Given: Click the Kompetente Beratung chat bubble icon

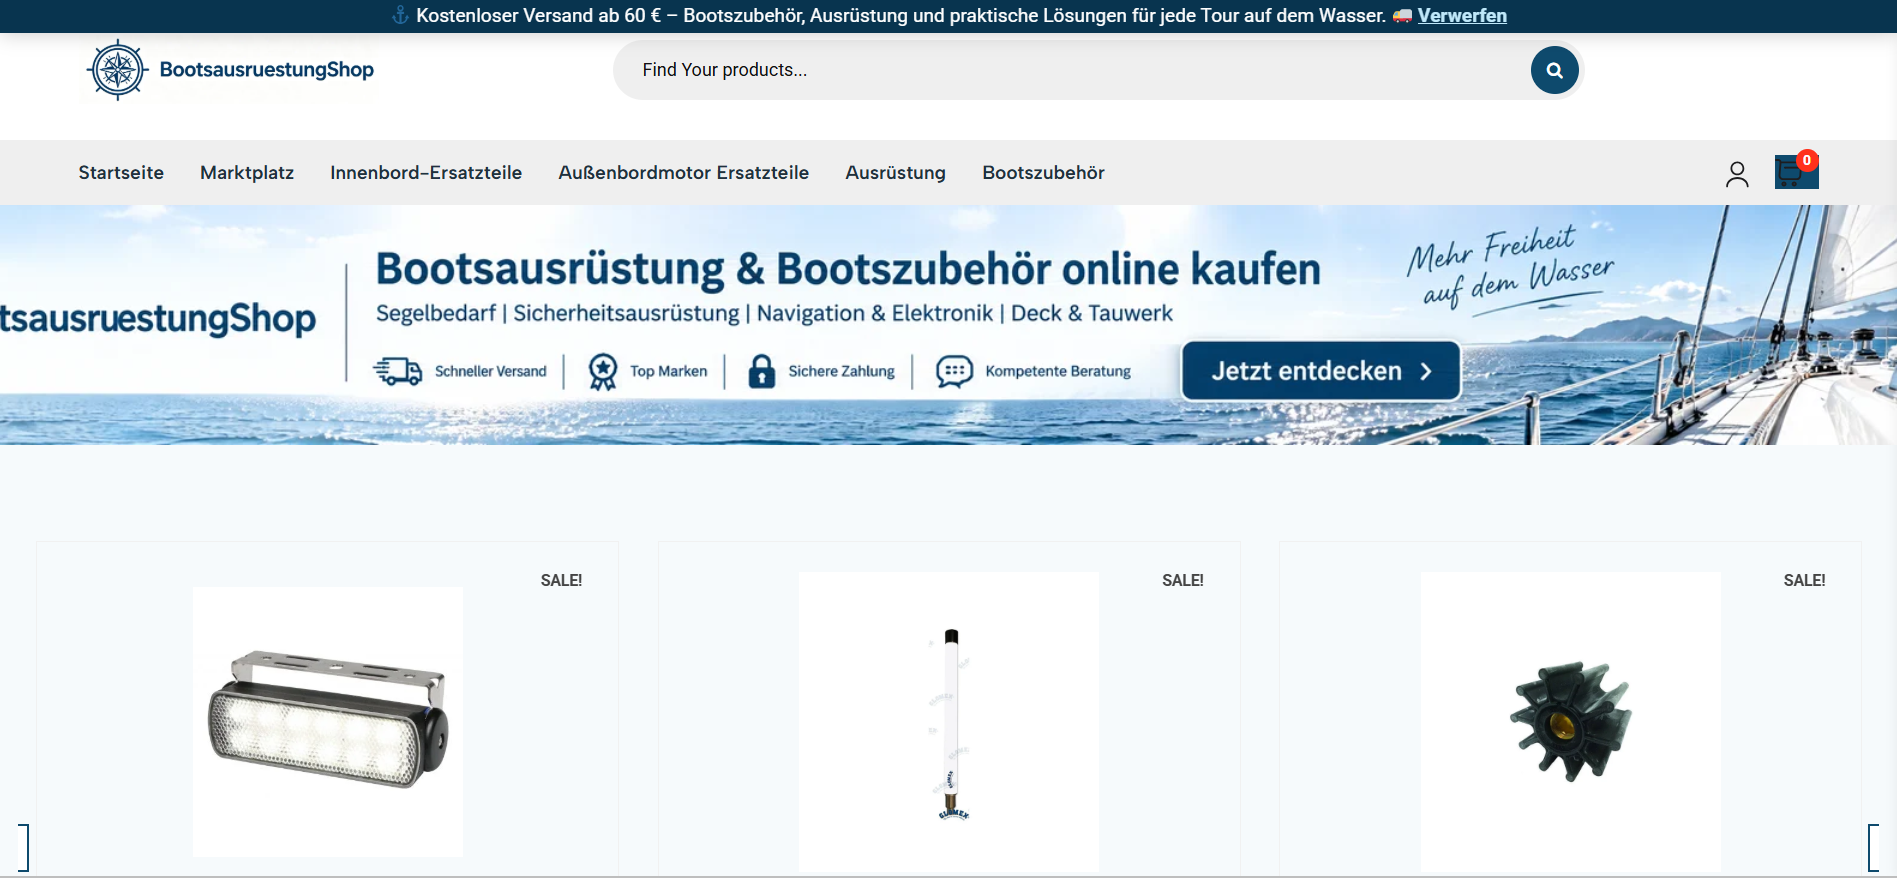Looking at the screenshot, I should coord(954,371).
